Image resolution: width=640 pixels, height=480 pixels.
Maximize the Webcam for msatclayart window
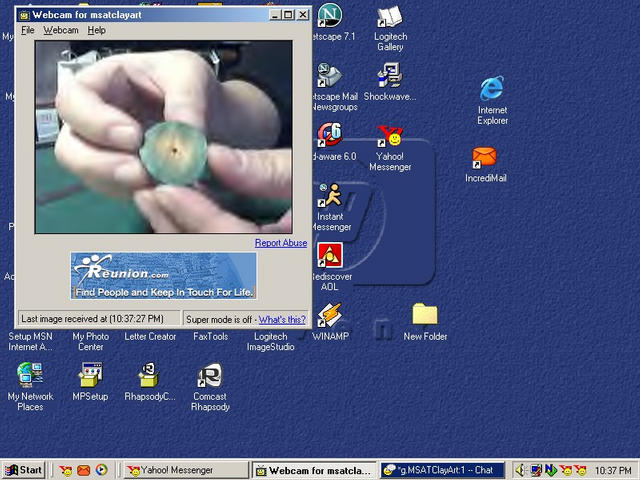coord(288,15)
